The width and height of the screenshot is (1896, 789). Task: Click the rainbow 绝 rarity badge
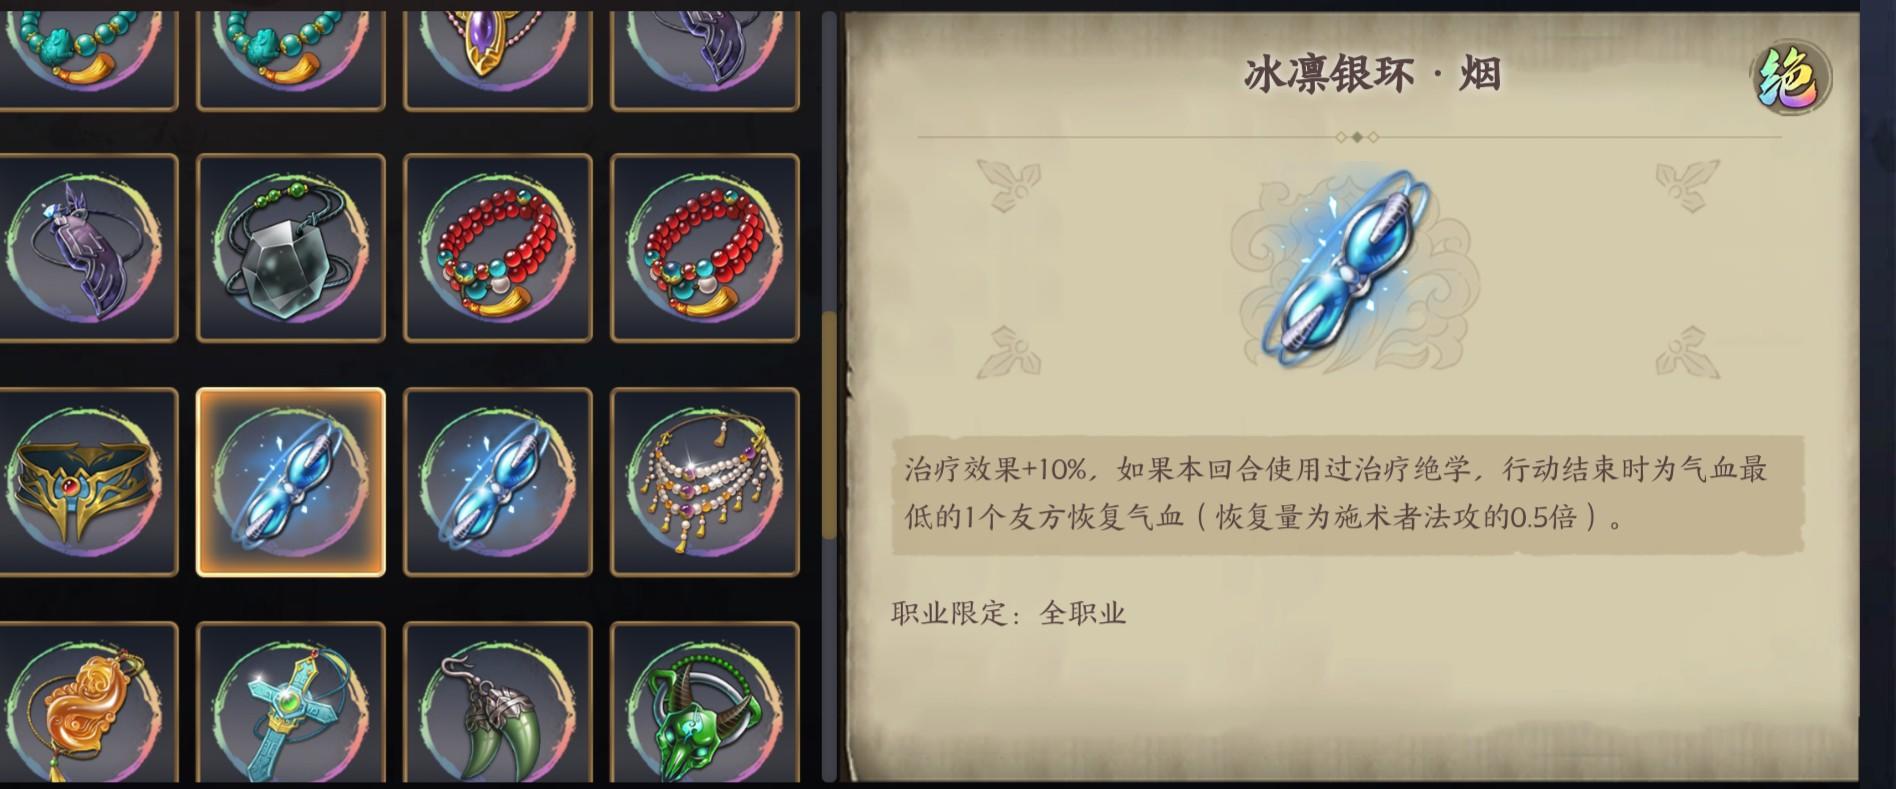(x=1790, y=77)
